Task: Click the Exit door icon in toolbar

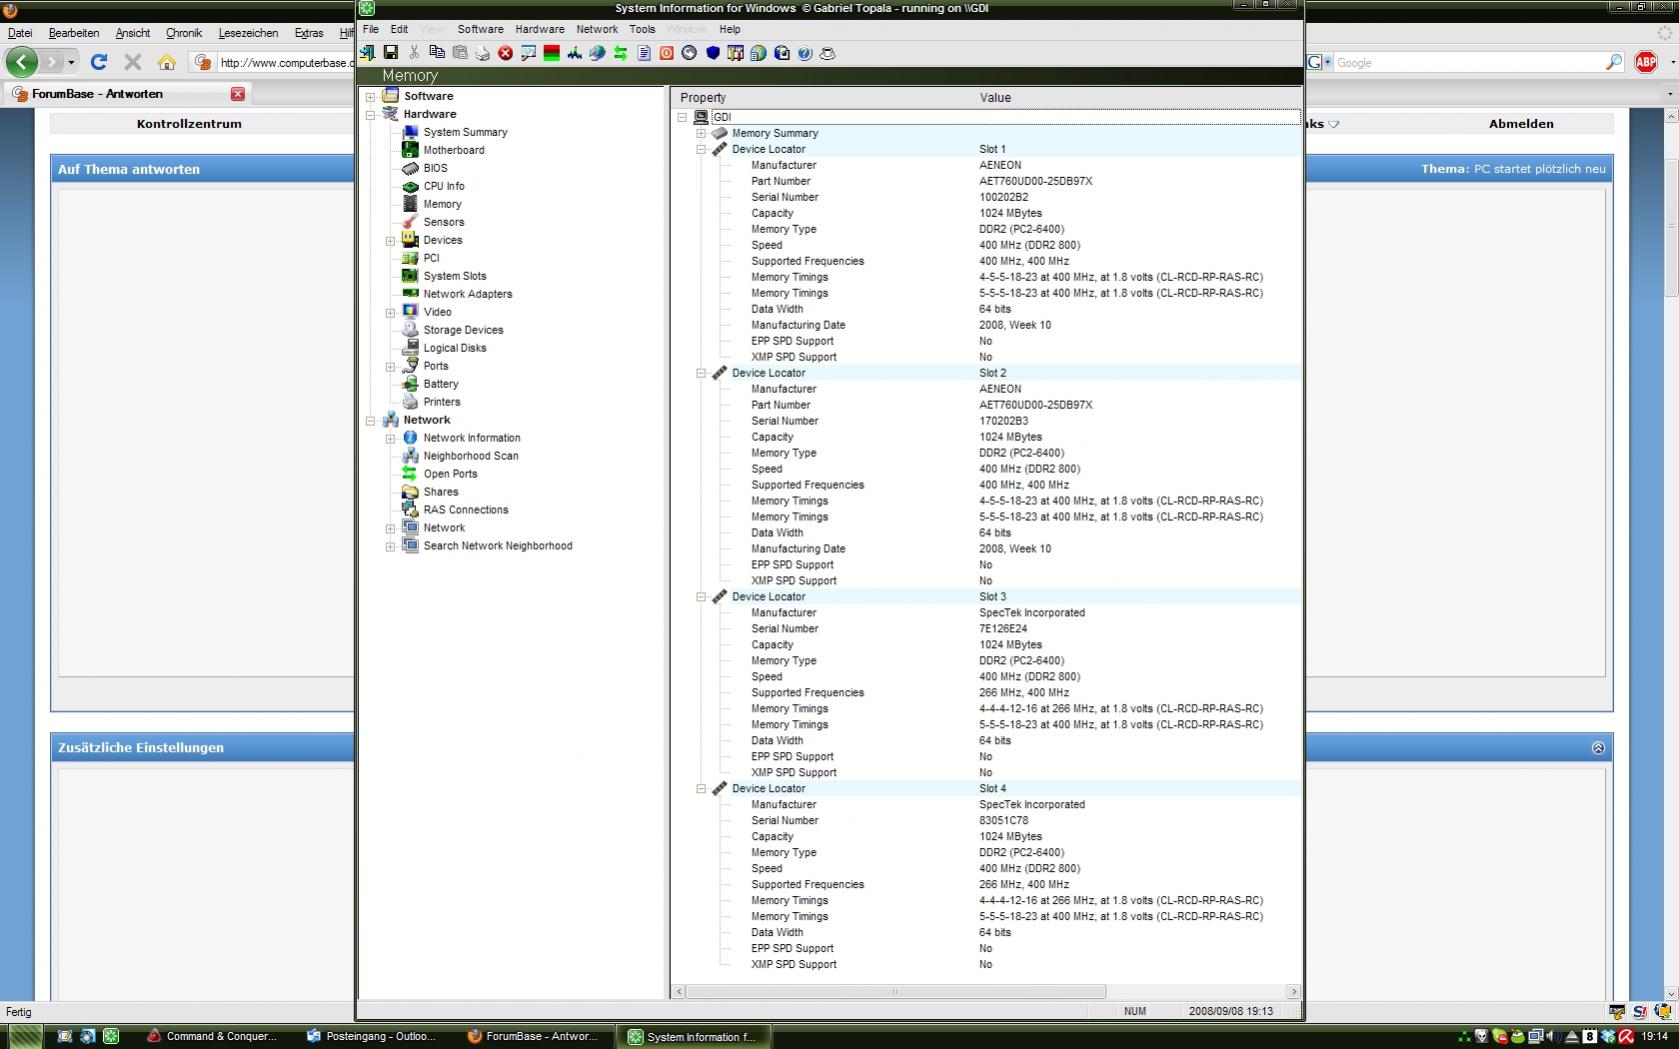Action: coord(368,53)
